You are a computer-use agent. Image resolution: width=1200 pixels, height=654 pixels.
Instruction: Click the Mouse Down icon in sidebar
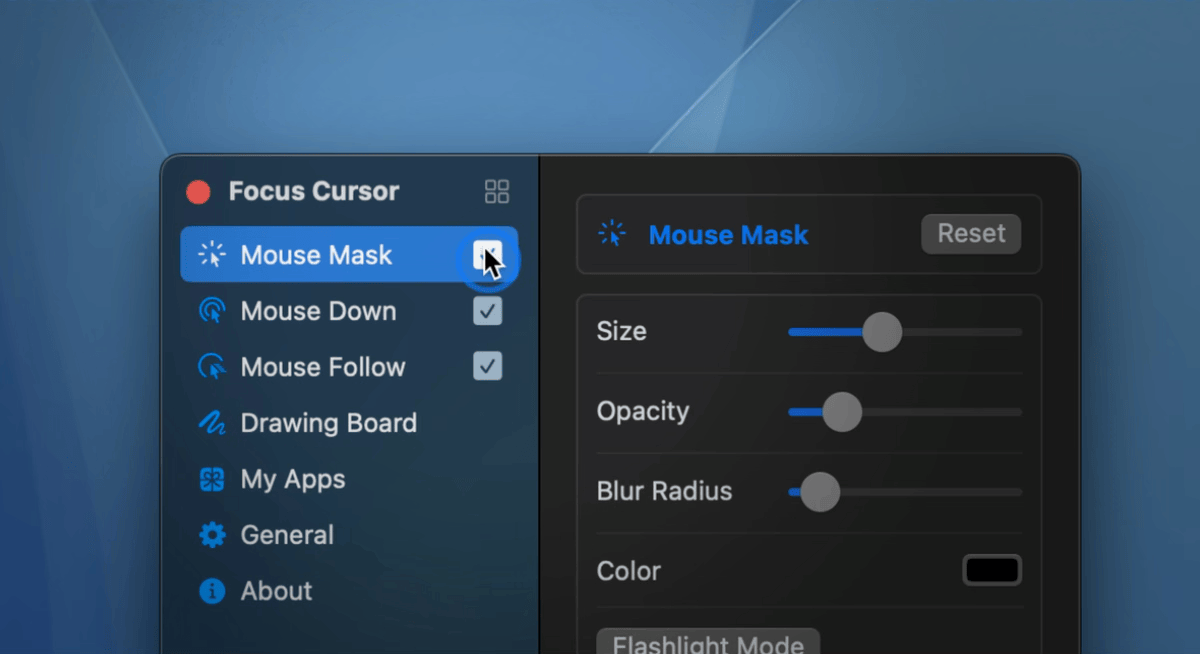click(x=212, y=311)
